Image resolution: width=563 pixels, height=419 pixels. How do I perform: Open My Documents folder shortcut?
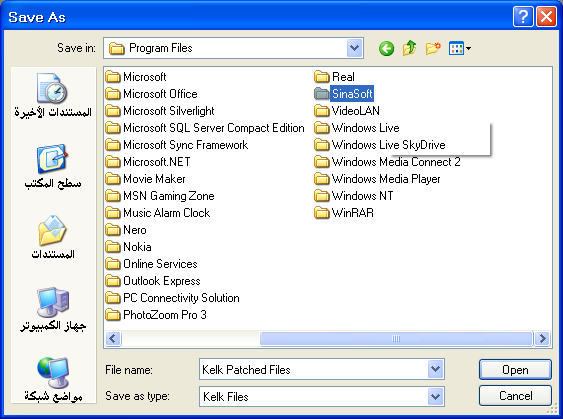click(x=53, y=237)
